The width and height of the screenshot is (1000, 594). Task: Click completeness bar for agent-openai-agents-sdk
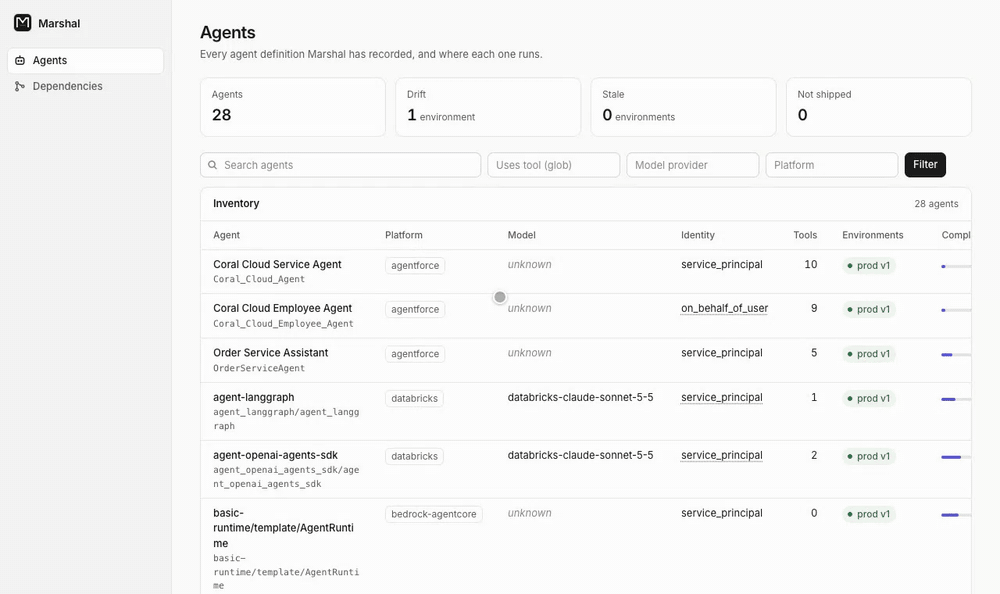click(956, 457)
